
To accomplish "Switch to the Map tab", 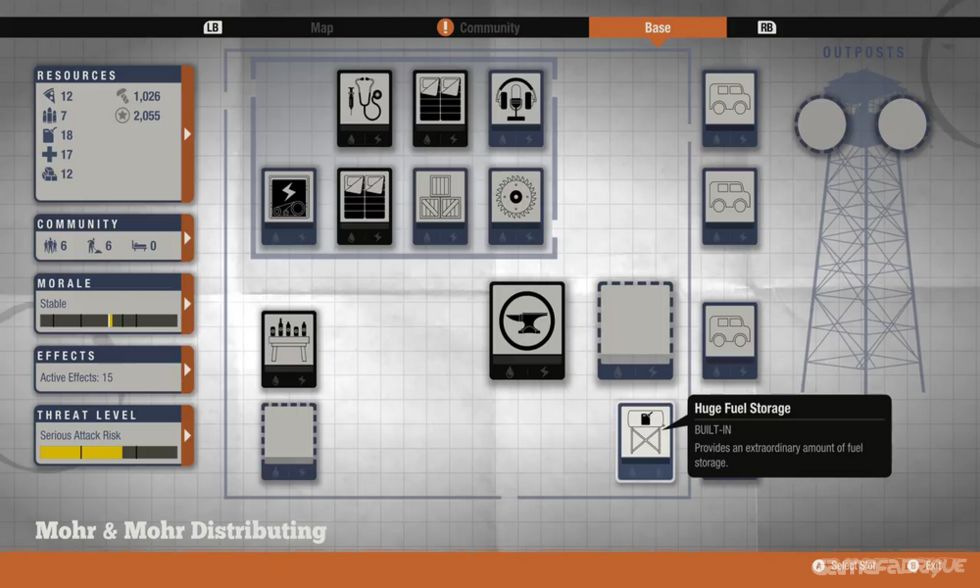I will tap(322, 27).
